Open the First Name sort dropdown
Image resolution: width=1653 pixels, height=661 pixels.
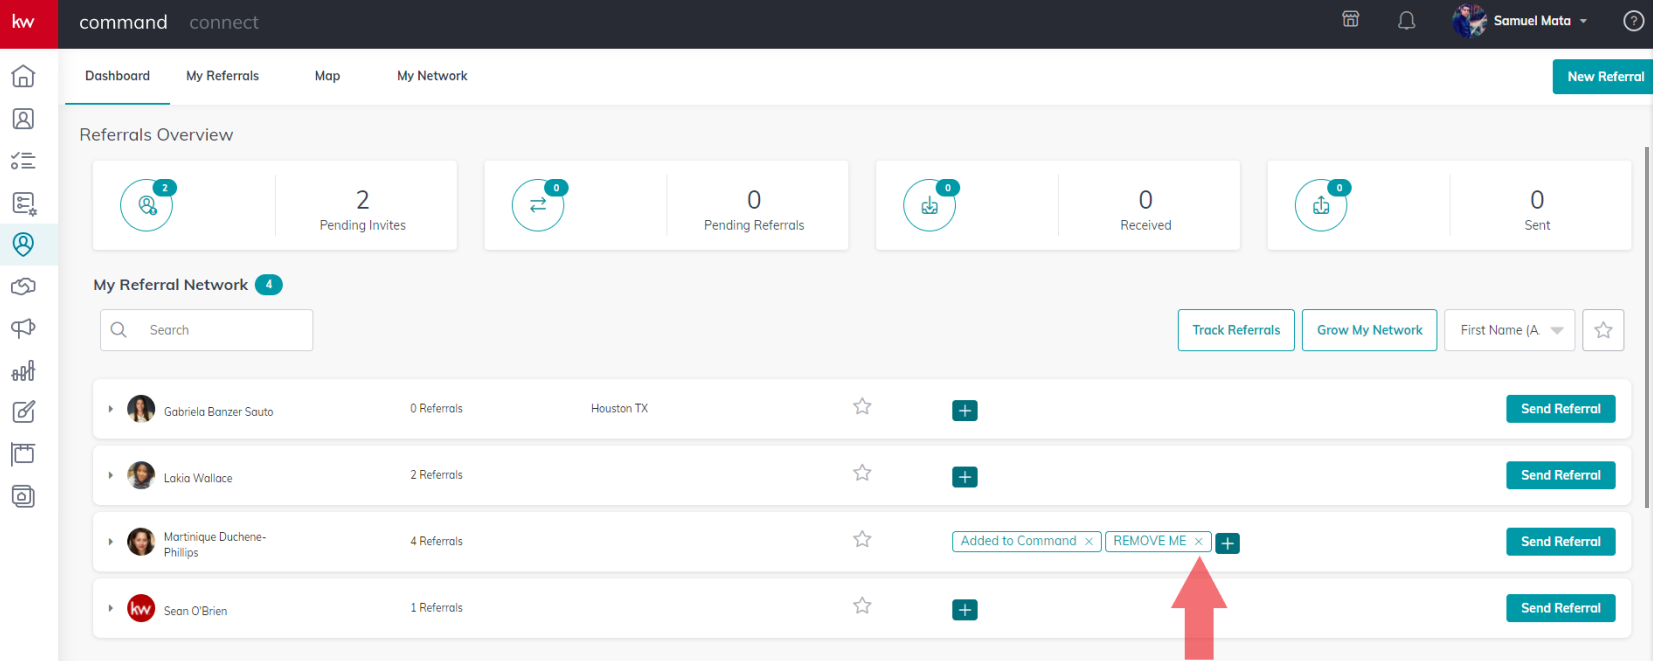(x=1509, y=330)
